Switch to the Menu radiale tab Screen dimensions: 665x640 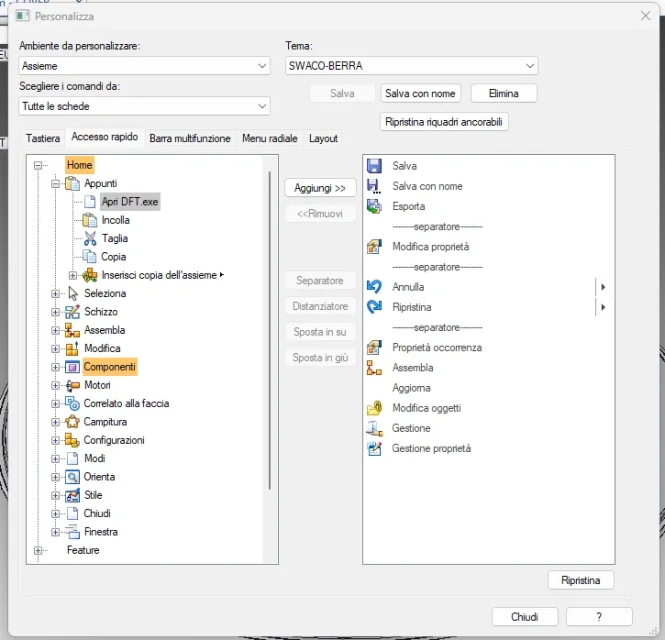269,139
